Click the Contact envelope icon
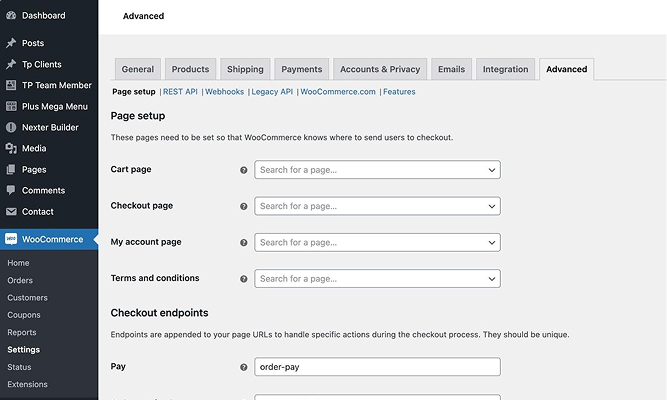The height and width of the screenshot is (400, 667). point(11,211)
